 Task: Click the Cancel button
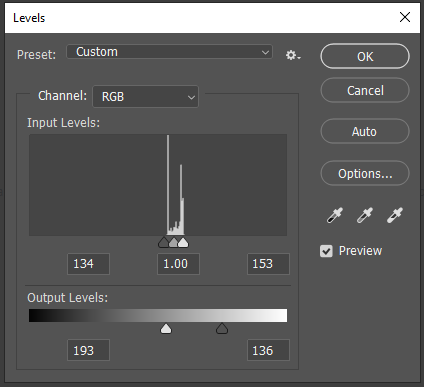point(365,90)
